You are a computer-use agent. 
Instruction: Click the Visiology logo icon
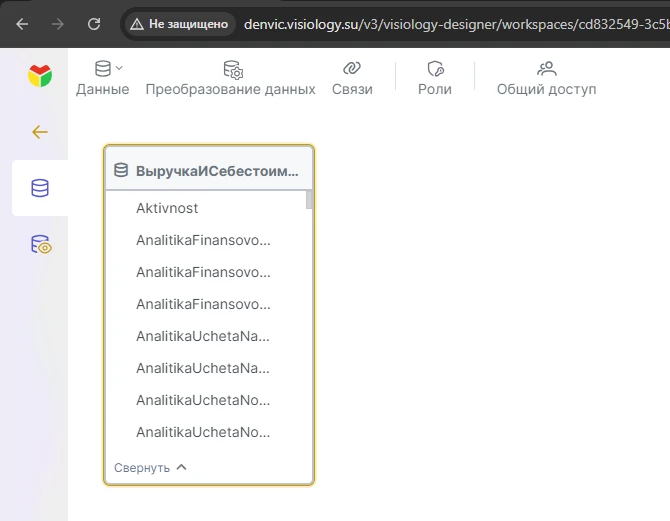40,76
